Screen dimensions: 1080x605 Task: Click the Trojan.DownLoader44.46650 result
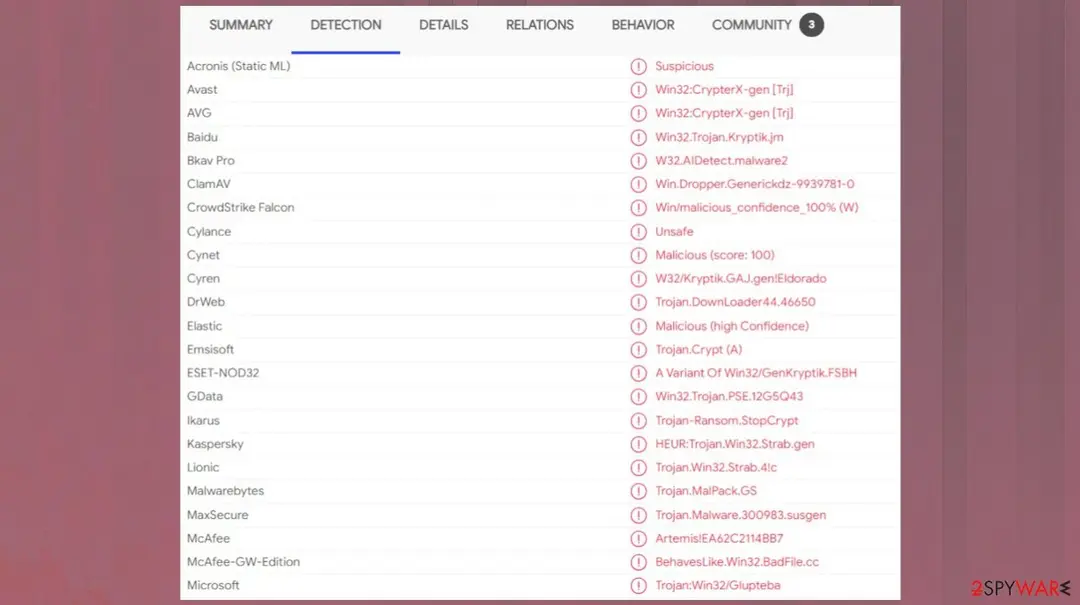735,302
